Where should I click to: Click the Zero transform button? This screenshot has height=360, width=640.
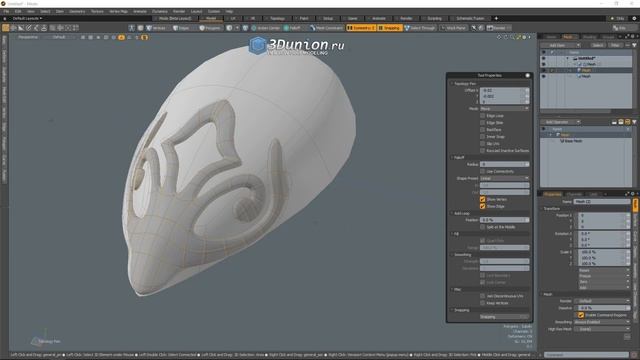tap(604, 282)
